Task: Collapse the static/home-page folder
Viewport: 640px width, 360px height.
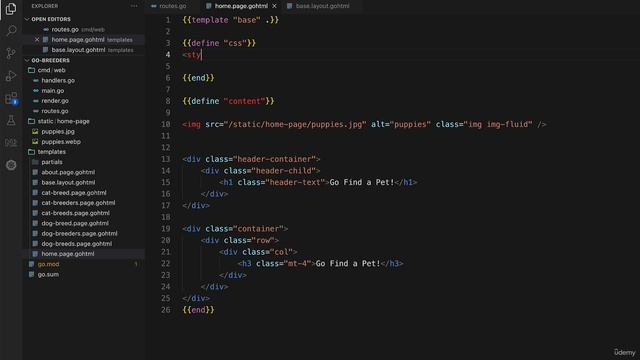Action: point(63,121)
